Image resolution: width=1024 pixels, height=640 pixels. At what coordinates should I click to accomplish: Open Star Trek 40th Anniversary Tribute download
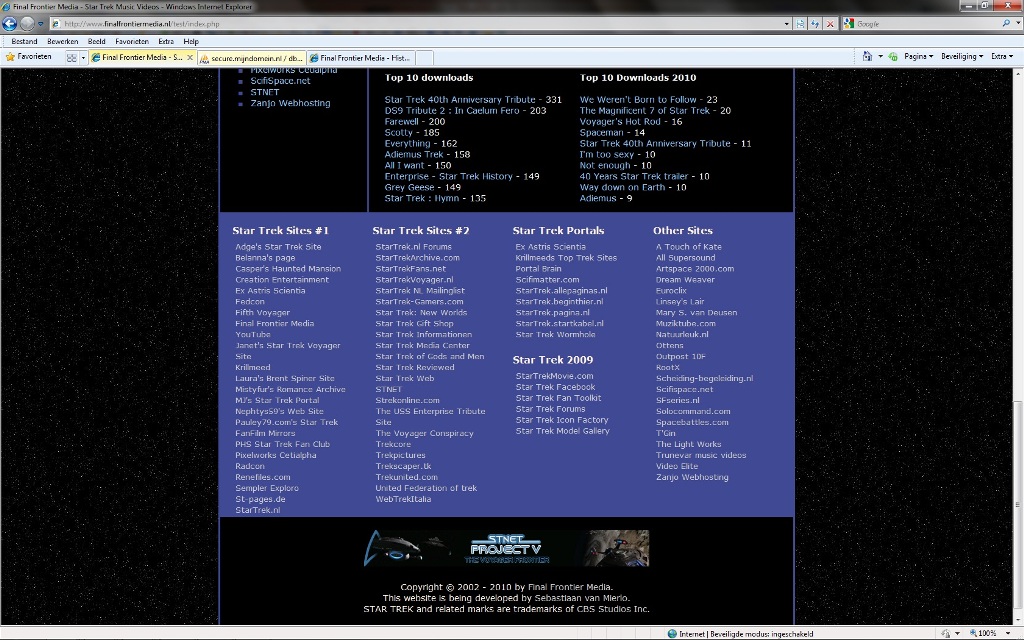click(460, 100)
